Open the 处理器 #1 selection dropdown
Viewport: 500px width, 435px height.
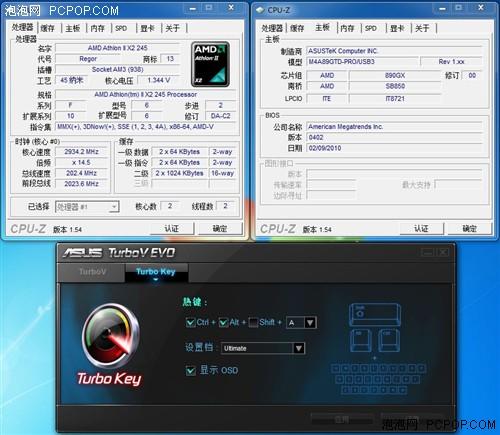[87, 207]
